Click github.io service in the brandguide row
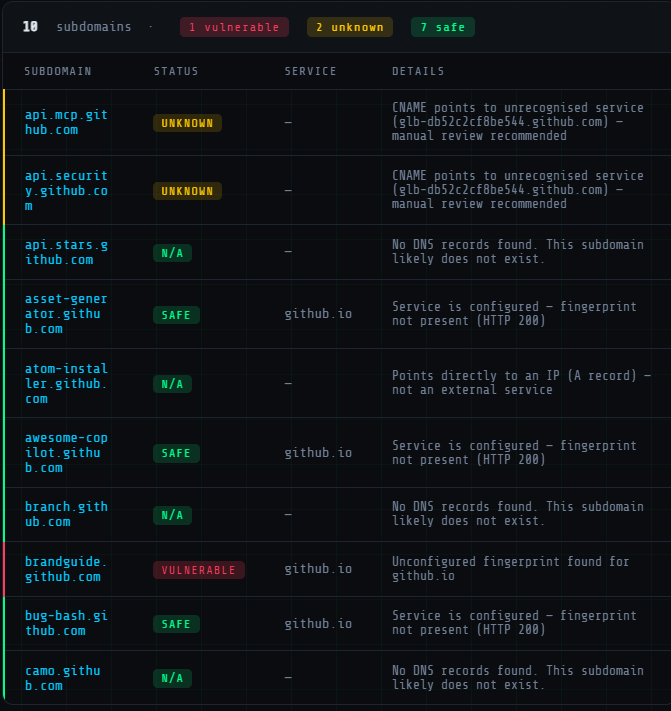Screen dimensions: 671x711 coord(317,569)
